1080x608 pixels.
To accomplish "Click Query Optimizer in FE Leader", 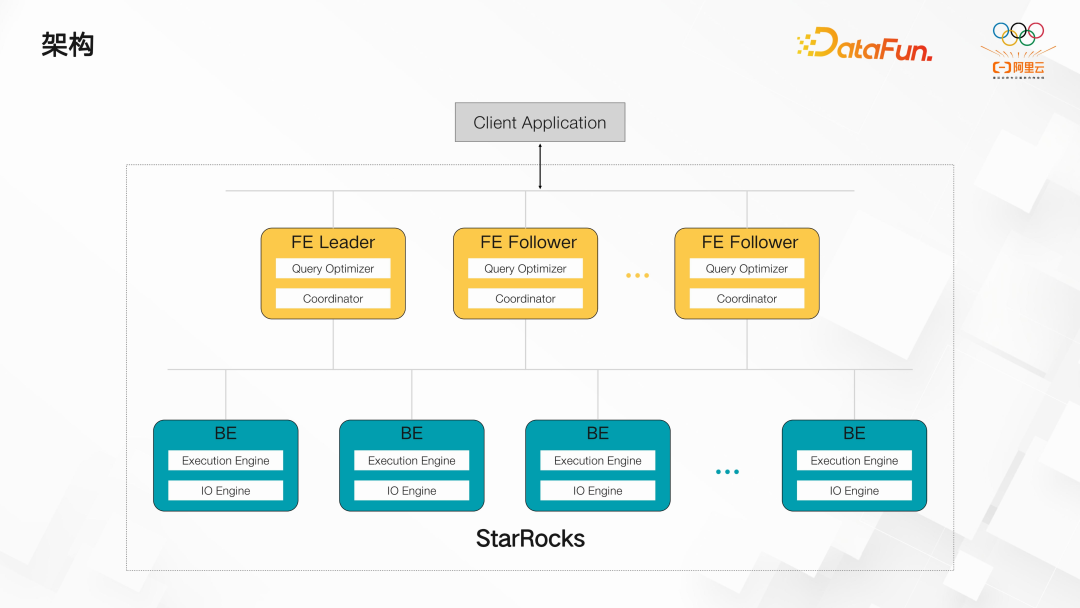I will (x=333, y=269).
